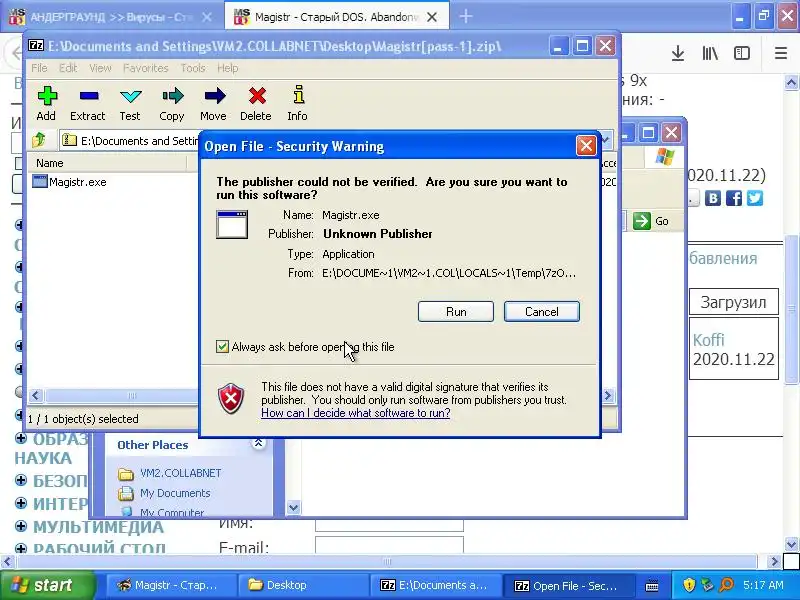Open VM2.COLLABNET in Other Places

181,473
